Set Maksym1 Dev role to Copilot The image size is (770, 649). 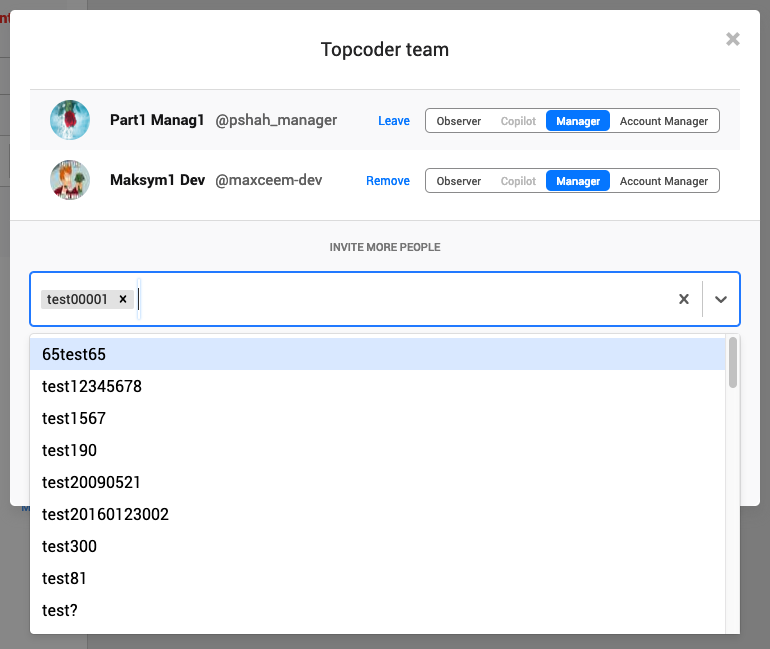coord(518,181)
